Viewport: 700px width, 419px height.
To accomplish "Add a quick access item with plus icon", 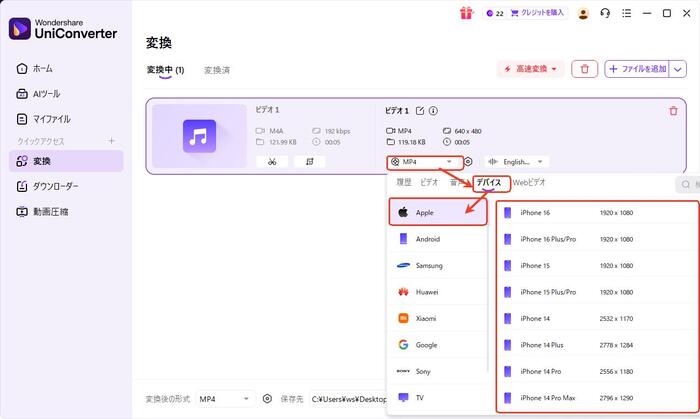I will click(112, 141).
